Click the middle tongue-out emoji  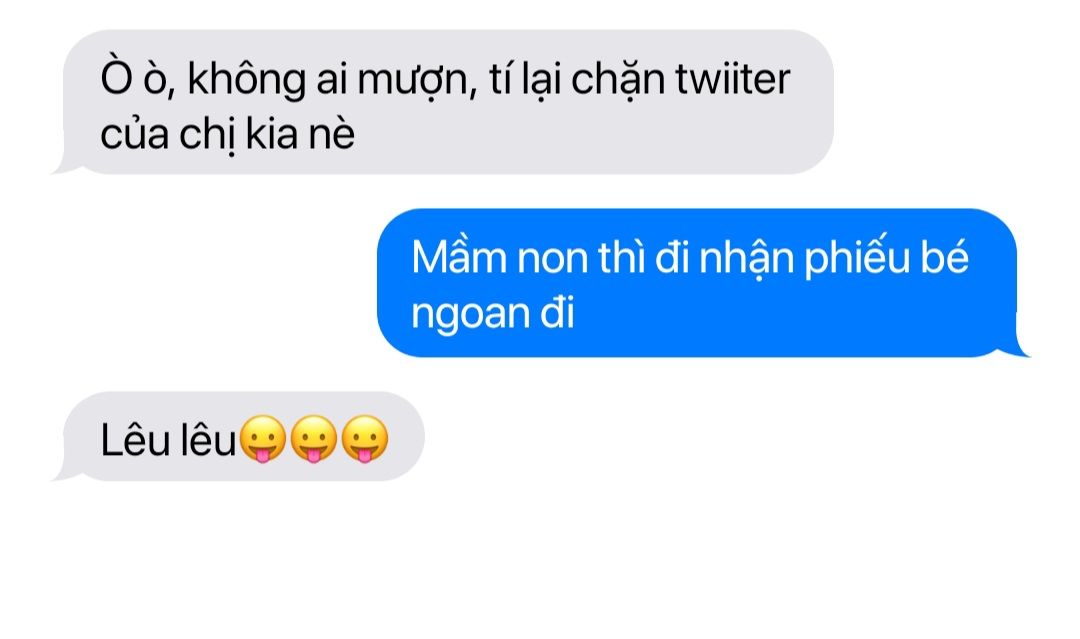[x=313, y=439]
